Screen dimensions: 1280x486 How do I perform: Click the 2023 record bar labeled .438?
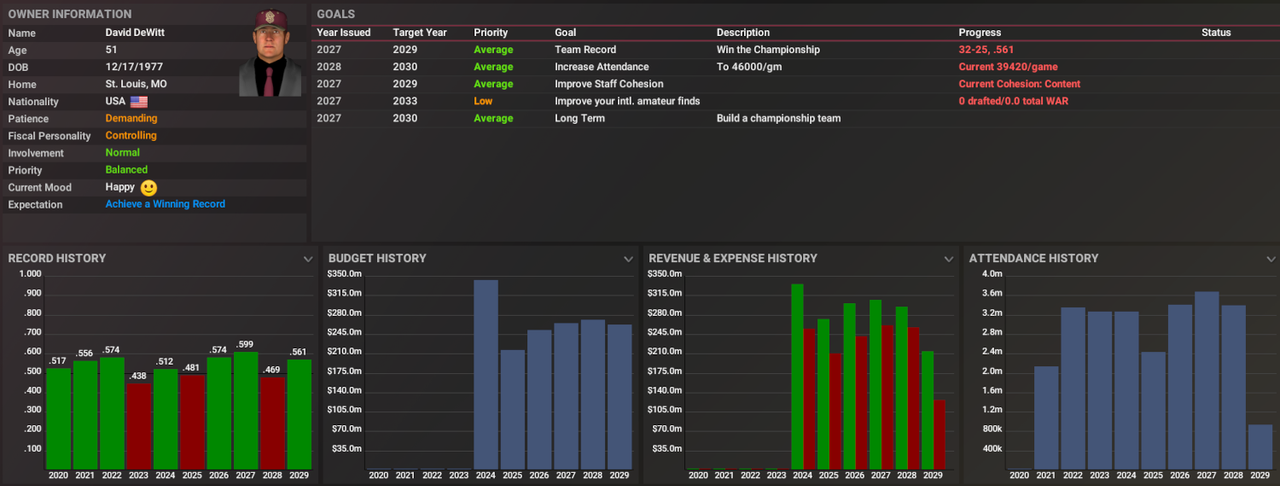click(x=139, y=425)
